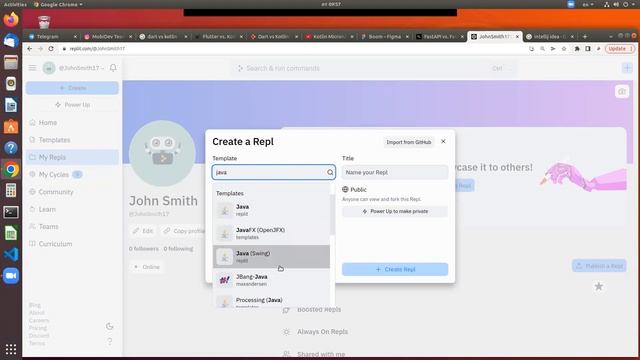Switch to the Telegram browser tab
Image resolution: width=640 pixels, height=360 pixels.
pyautogui.click(x=52, y=36)
